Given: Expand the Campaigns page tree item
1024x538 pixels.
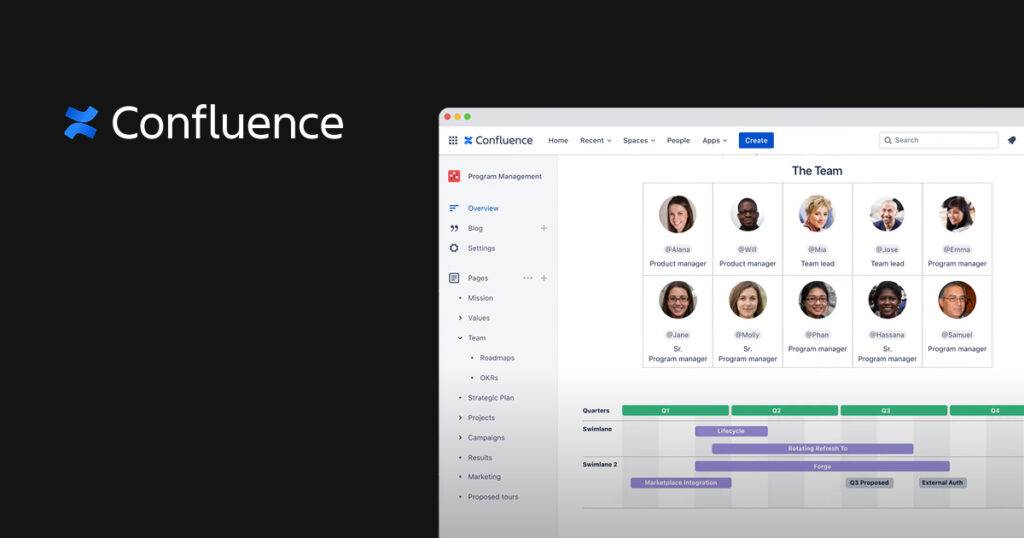Looking at the screenshot, I should point(460,438).
